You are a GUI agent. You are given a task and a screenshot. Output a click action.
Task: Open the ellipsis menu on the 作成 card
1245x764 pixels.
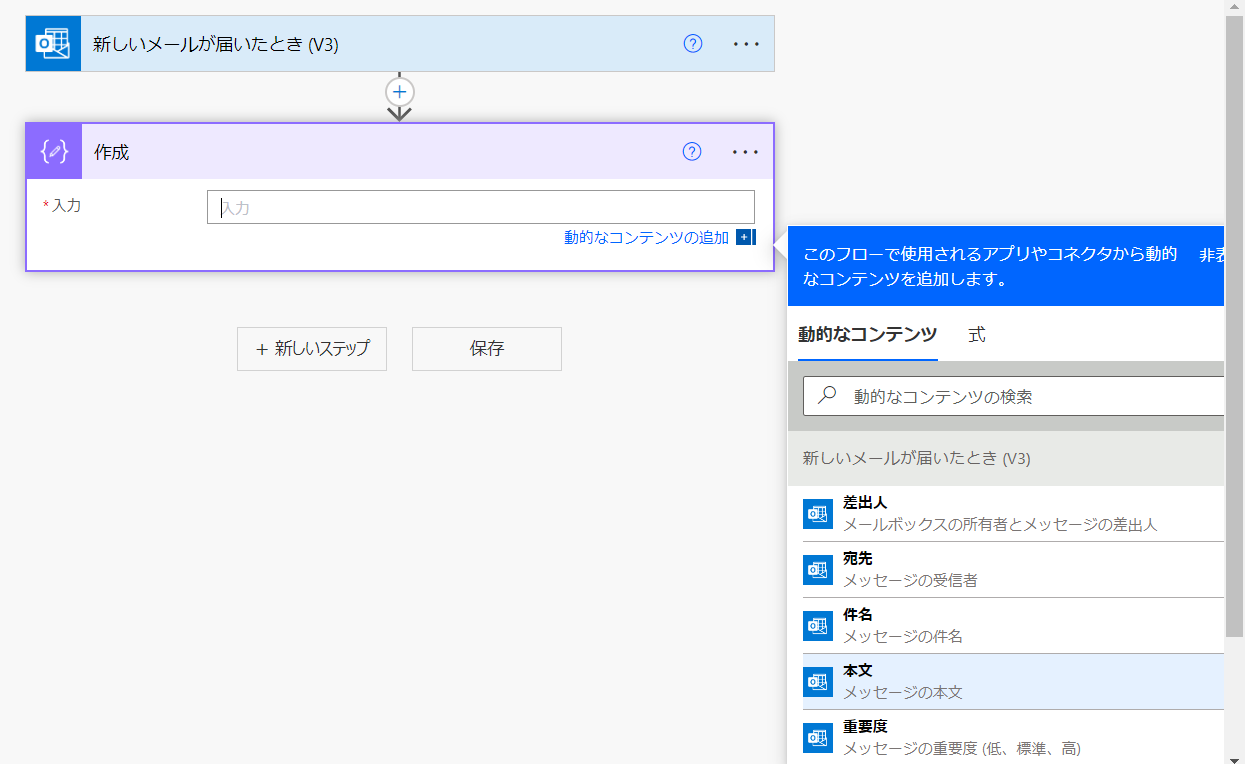746,152
